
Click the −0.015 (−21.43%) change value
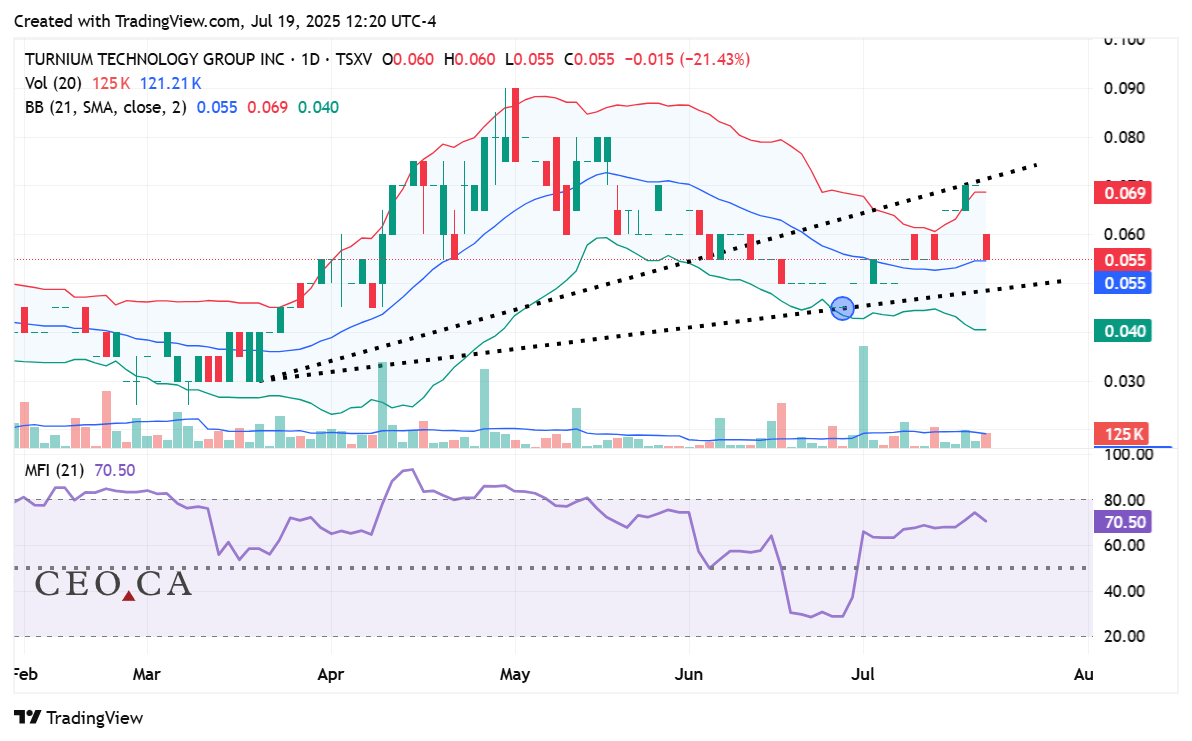[x=687, y=59]
